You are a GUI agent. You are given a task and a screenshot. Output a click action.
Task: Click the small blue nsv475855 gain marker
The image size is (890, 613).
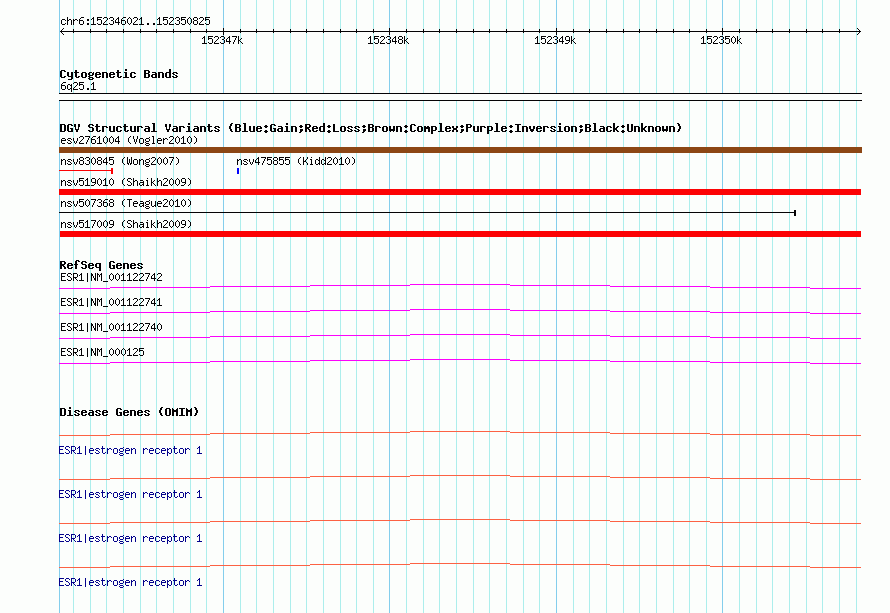point(238,171)
